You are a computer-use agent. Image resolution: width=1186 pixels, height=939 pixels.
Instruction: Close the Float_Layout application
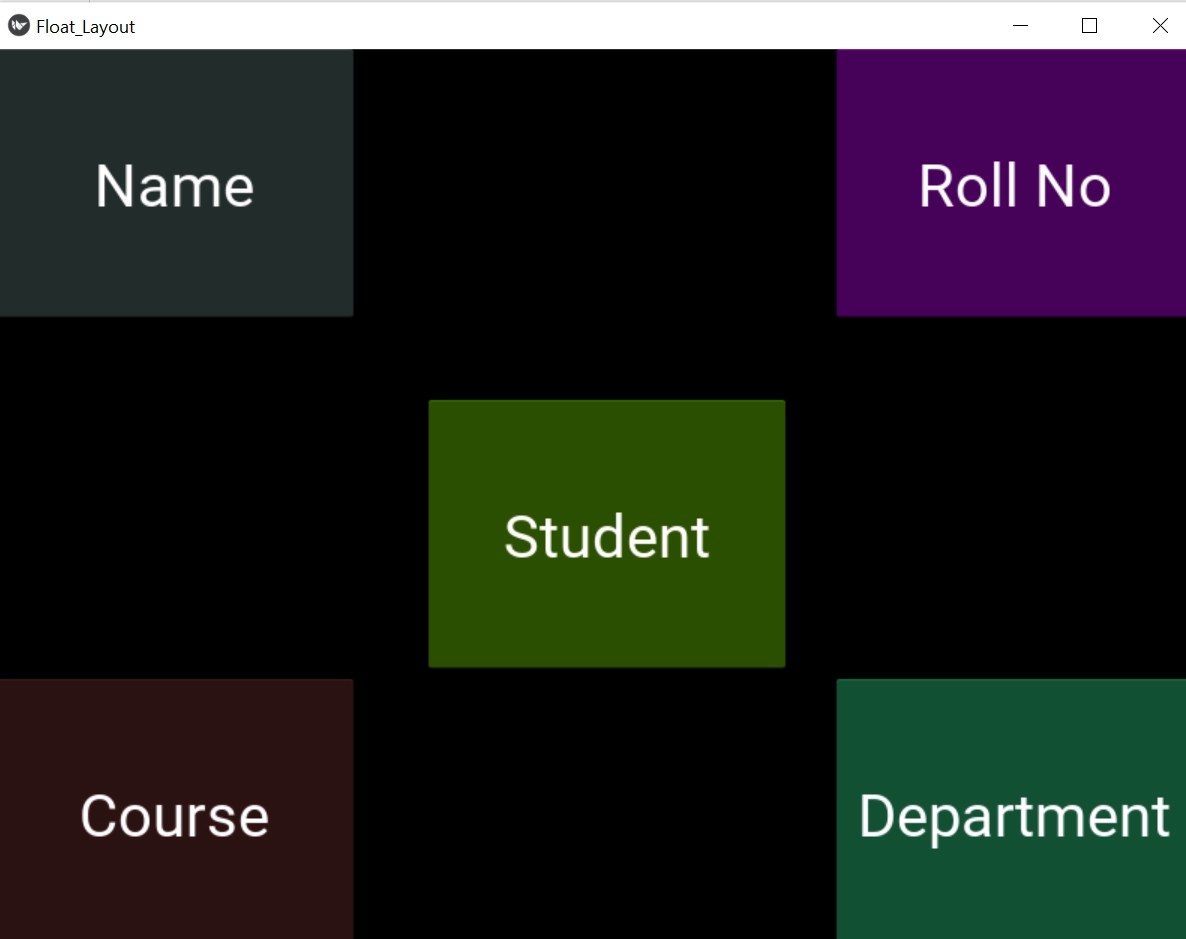point(1160,26)
